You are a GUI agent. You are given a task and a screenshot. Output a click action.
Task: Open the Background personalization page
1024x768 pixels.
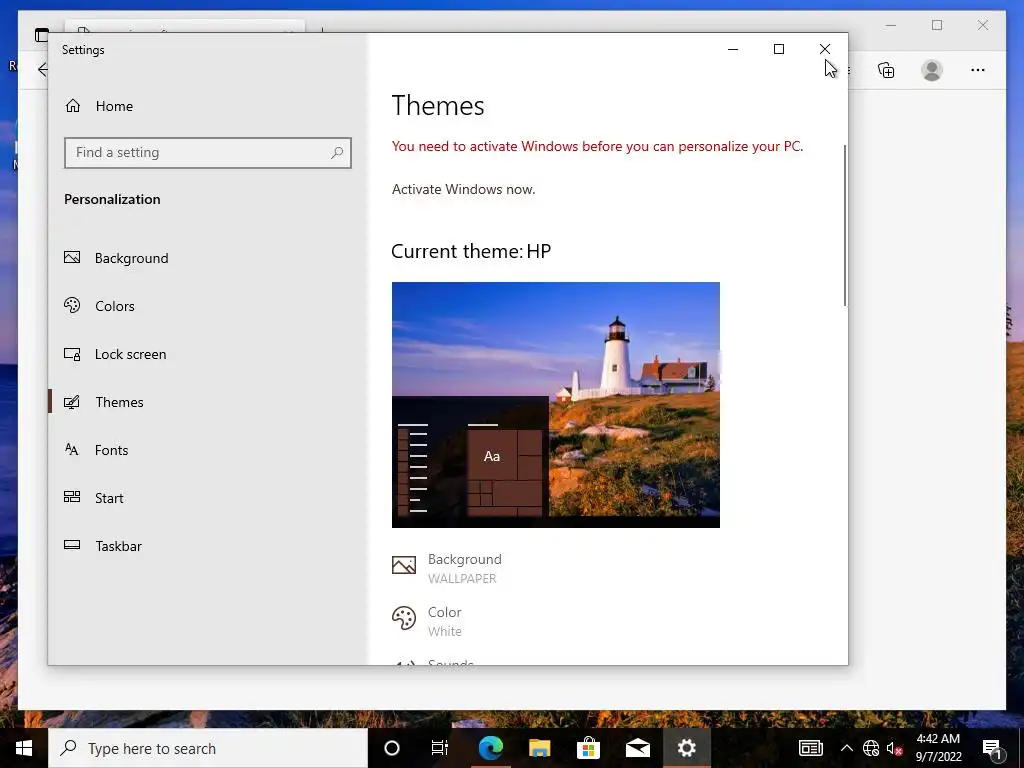click(116, 258)
